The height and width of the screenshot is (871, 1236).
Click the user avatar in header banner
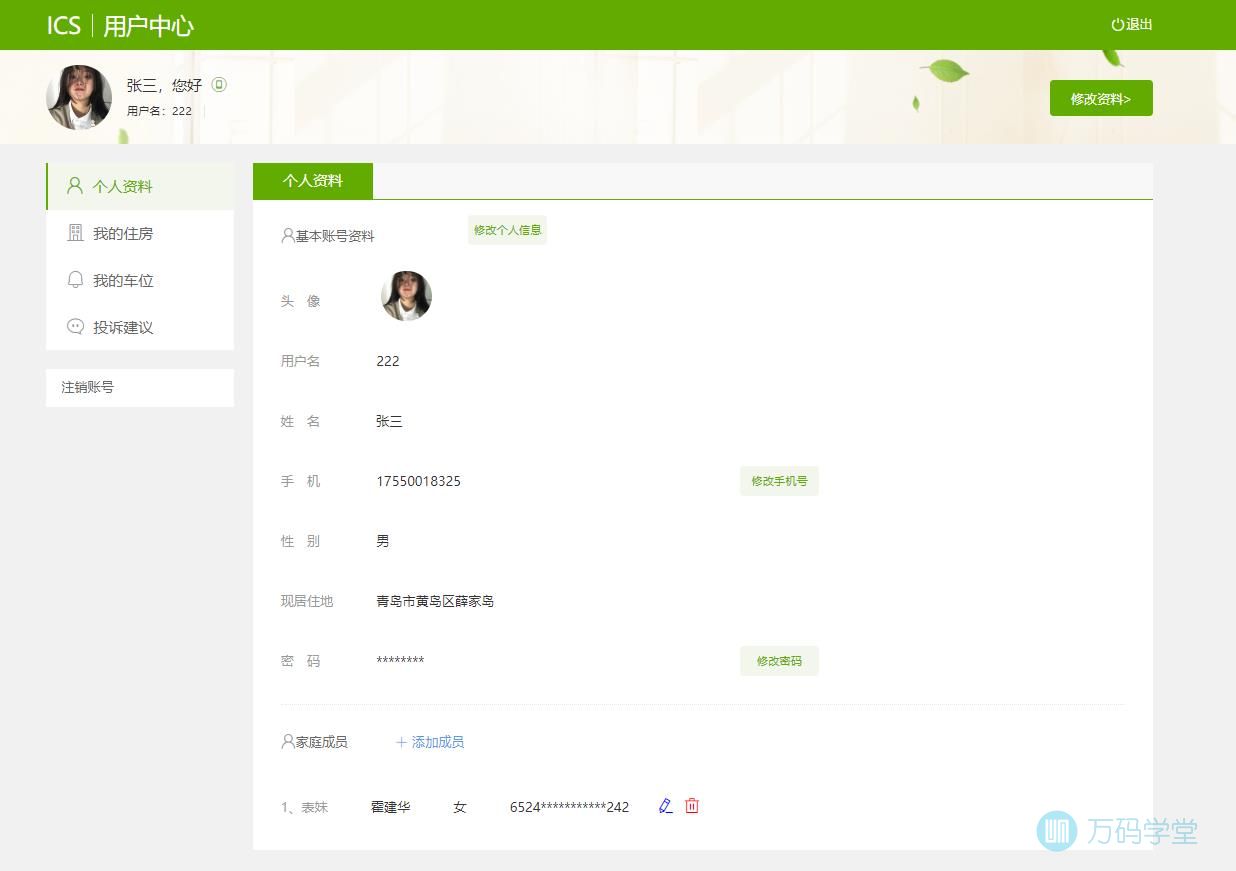point(79,98)
